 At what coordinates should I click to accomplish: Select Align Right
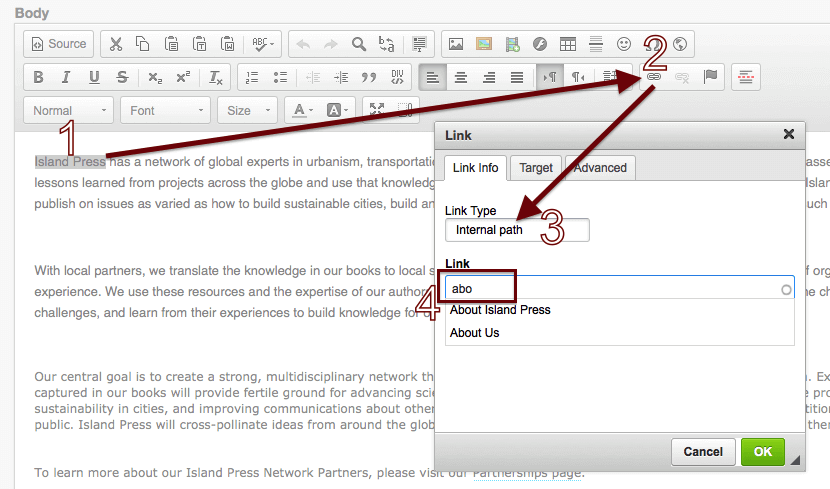coord(489,77)
